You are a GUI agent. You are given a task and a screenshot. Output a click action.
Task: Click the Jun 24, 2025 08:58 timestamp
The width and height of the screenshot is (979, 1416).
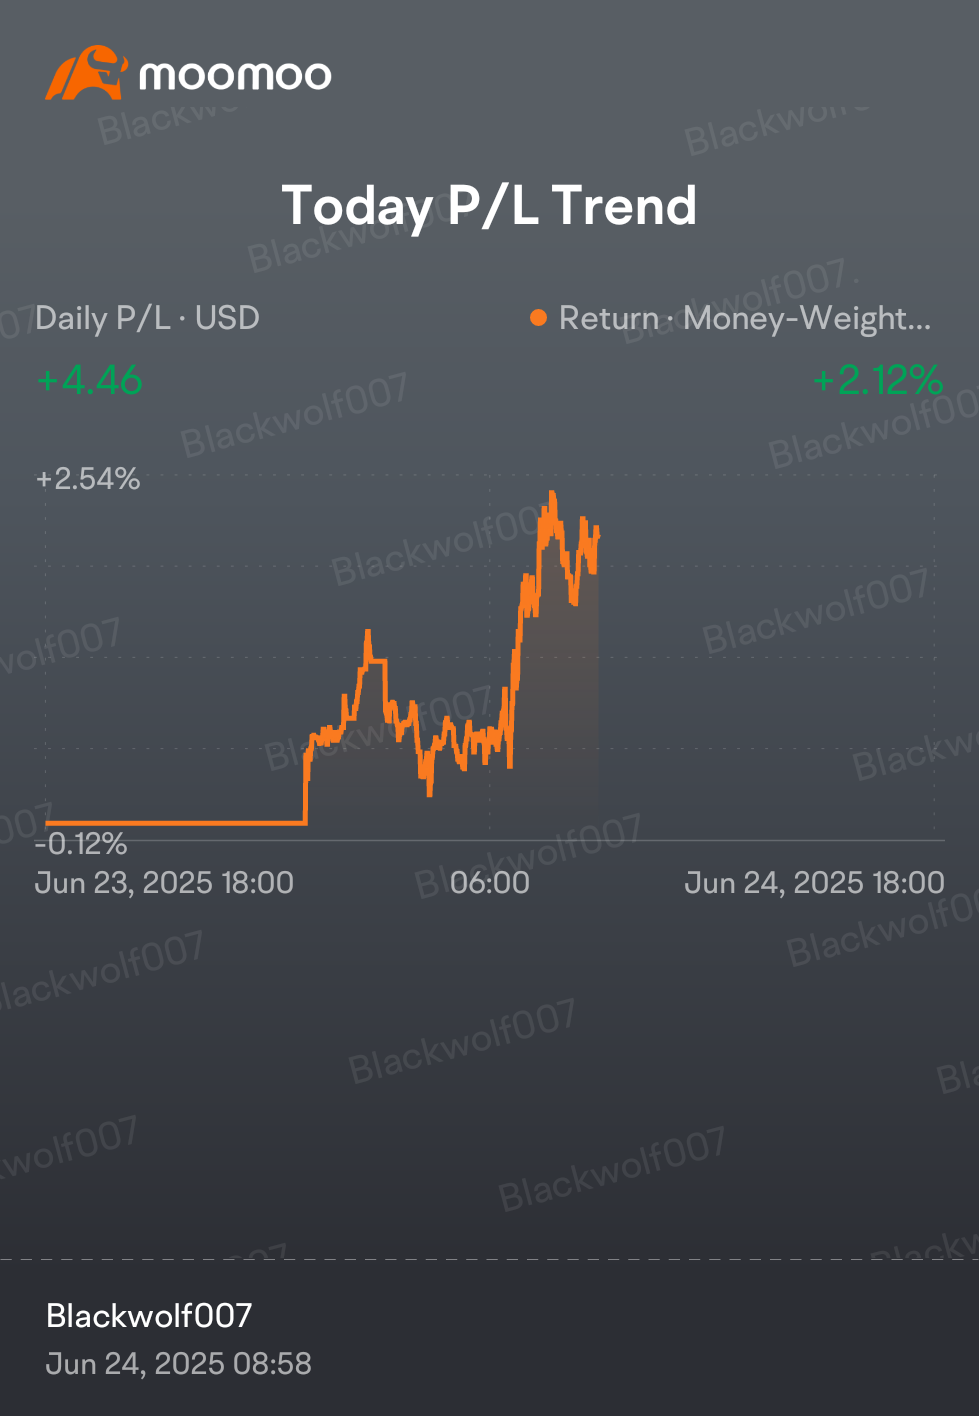pyautogui.click(x=179, y=1364)
